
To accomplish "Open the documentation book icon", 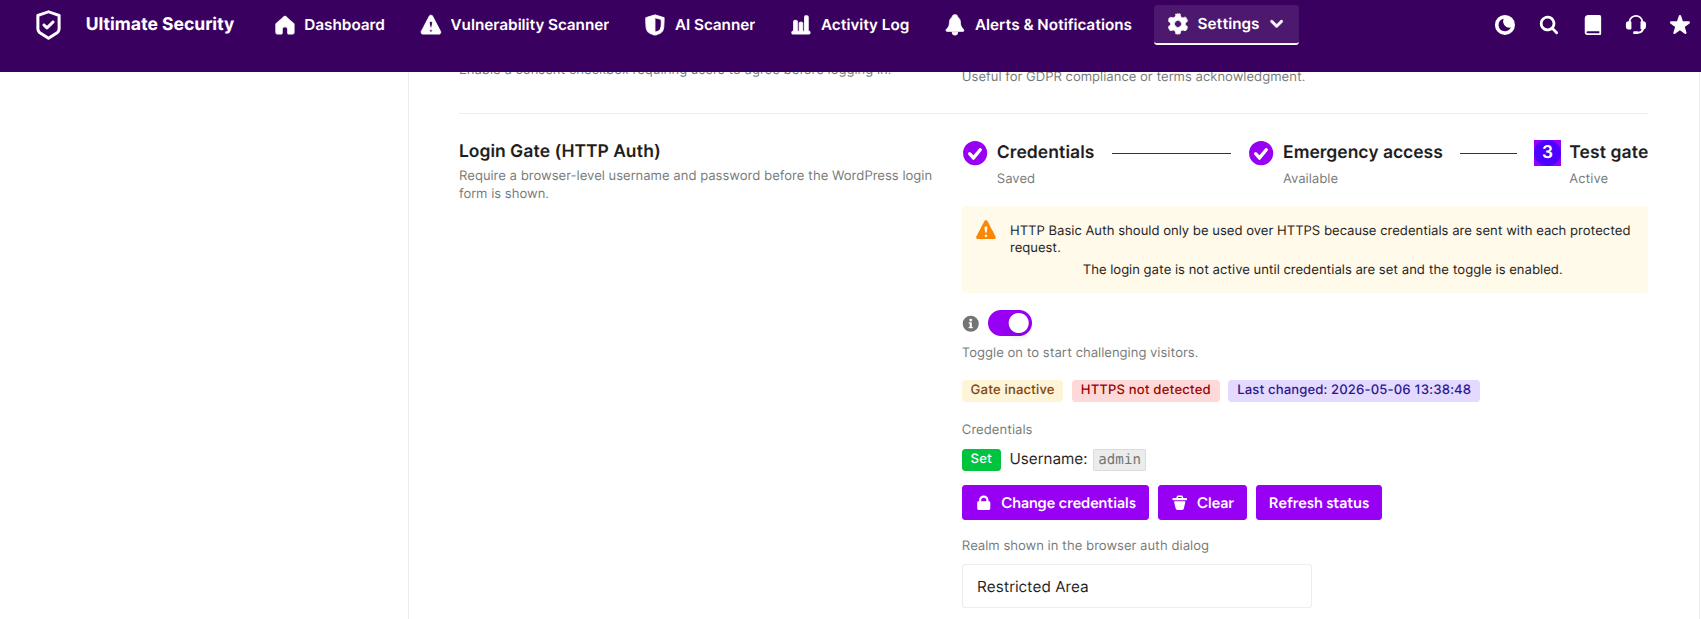I will (x=1593, y=25).
